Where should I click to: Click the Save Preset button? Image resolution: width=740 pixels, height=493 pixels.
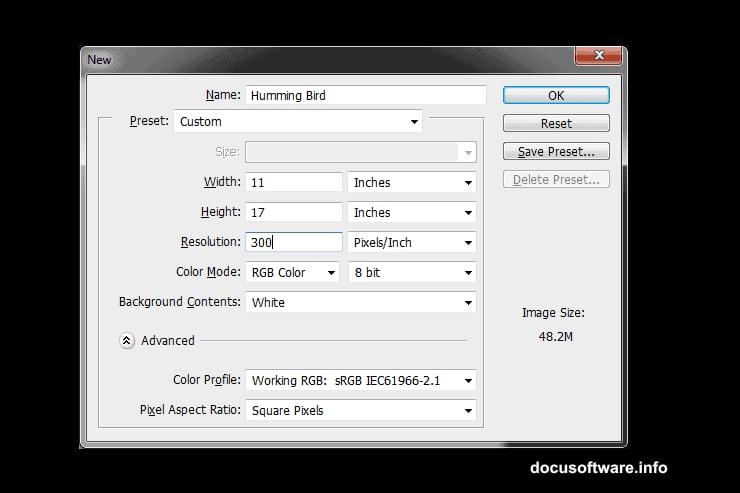coord(556,152)
